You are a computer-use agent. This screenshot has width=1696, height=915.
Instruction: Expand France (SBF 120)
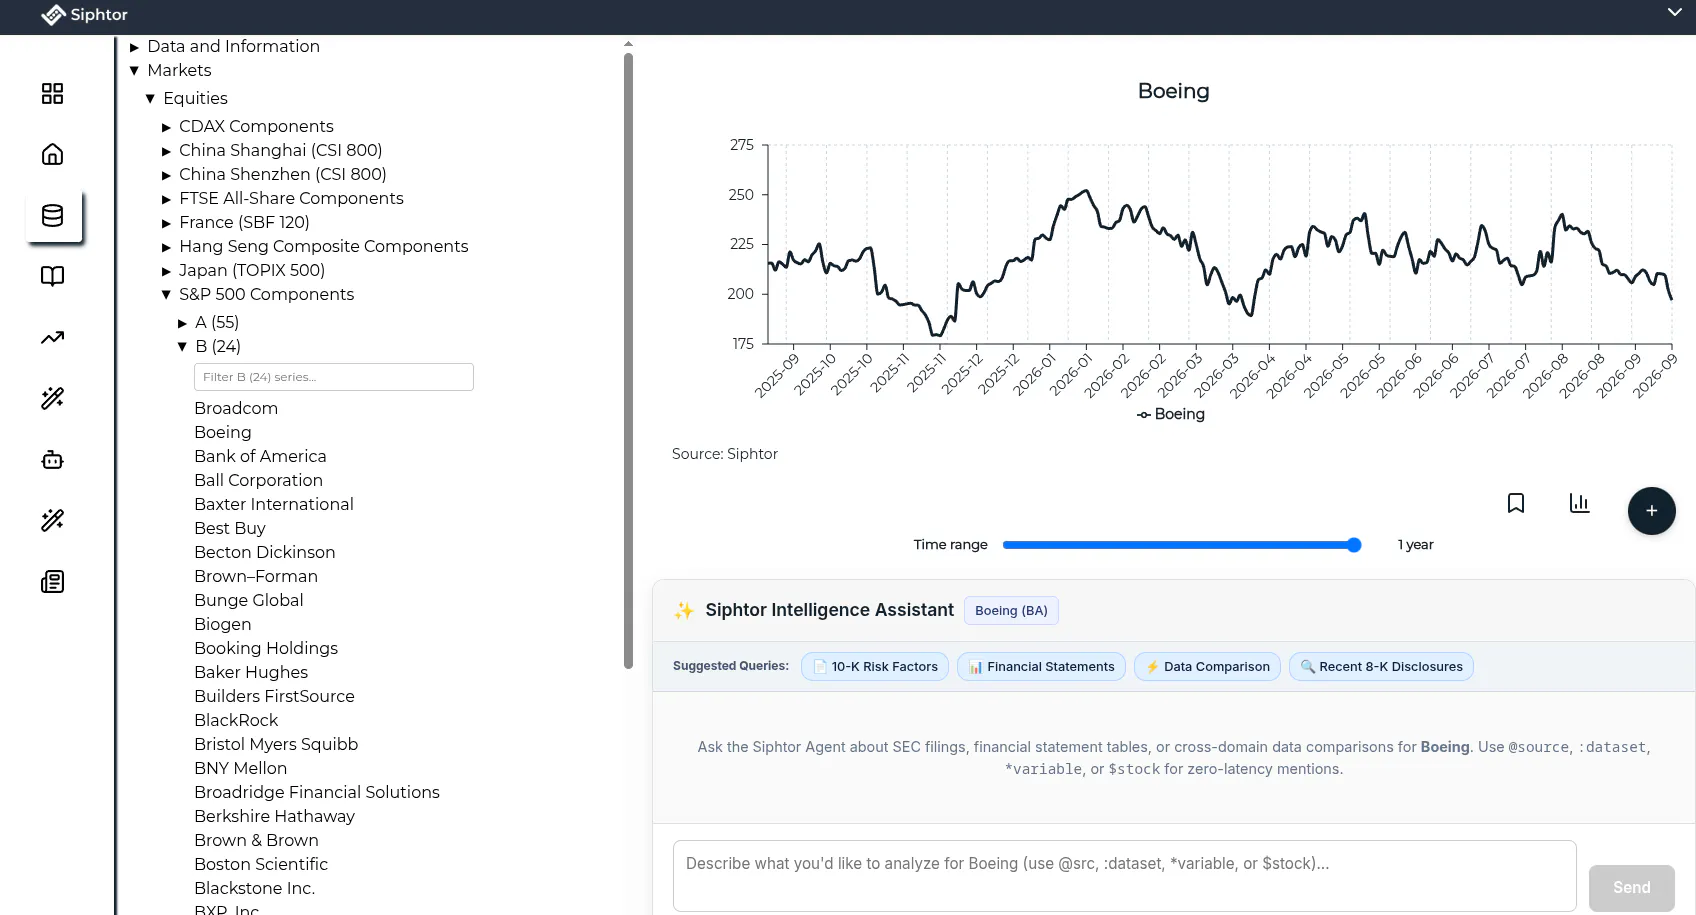(166, 223)
